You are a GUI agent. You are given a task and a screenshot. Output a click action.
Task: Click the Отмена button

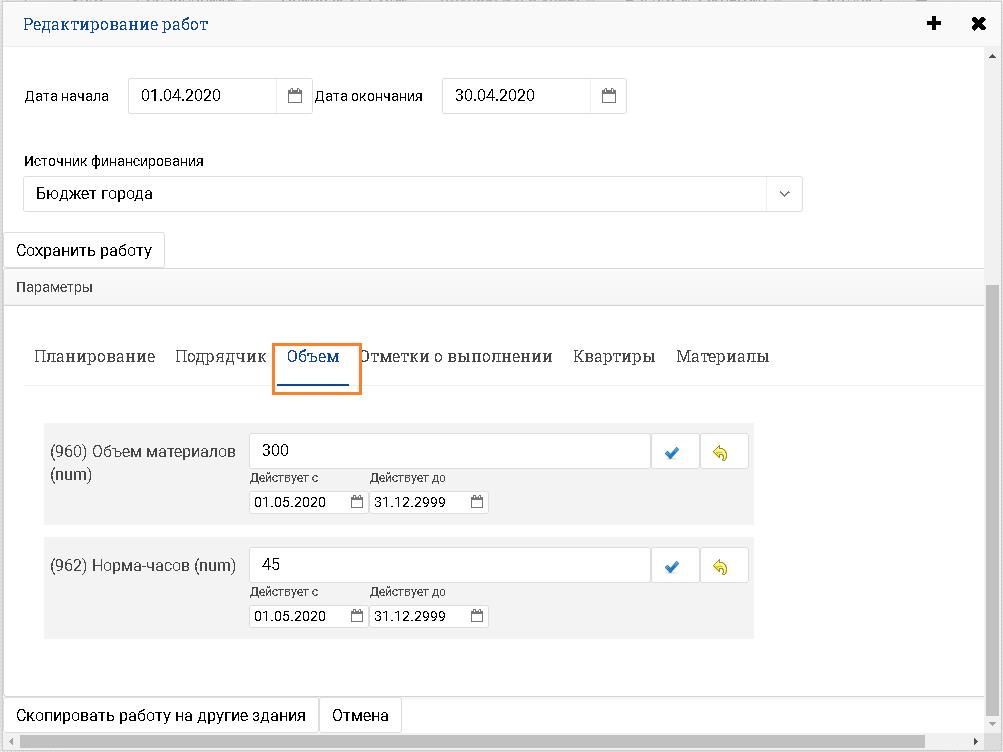point(360,715)
